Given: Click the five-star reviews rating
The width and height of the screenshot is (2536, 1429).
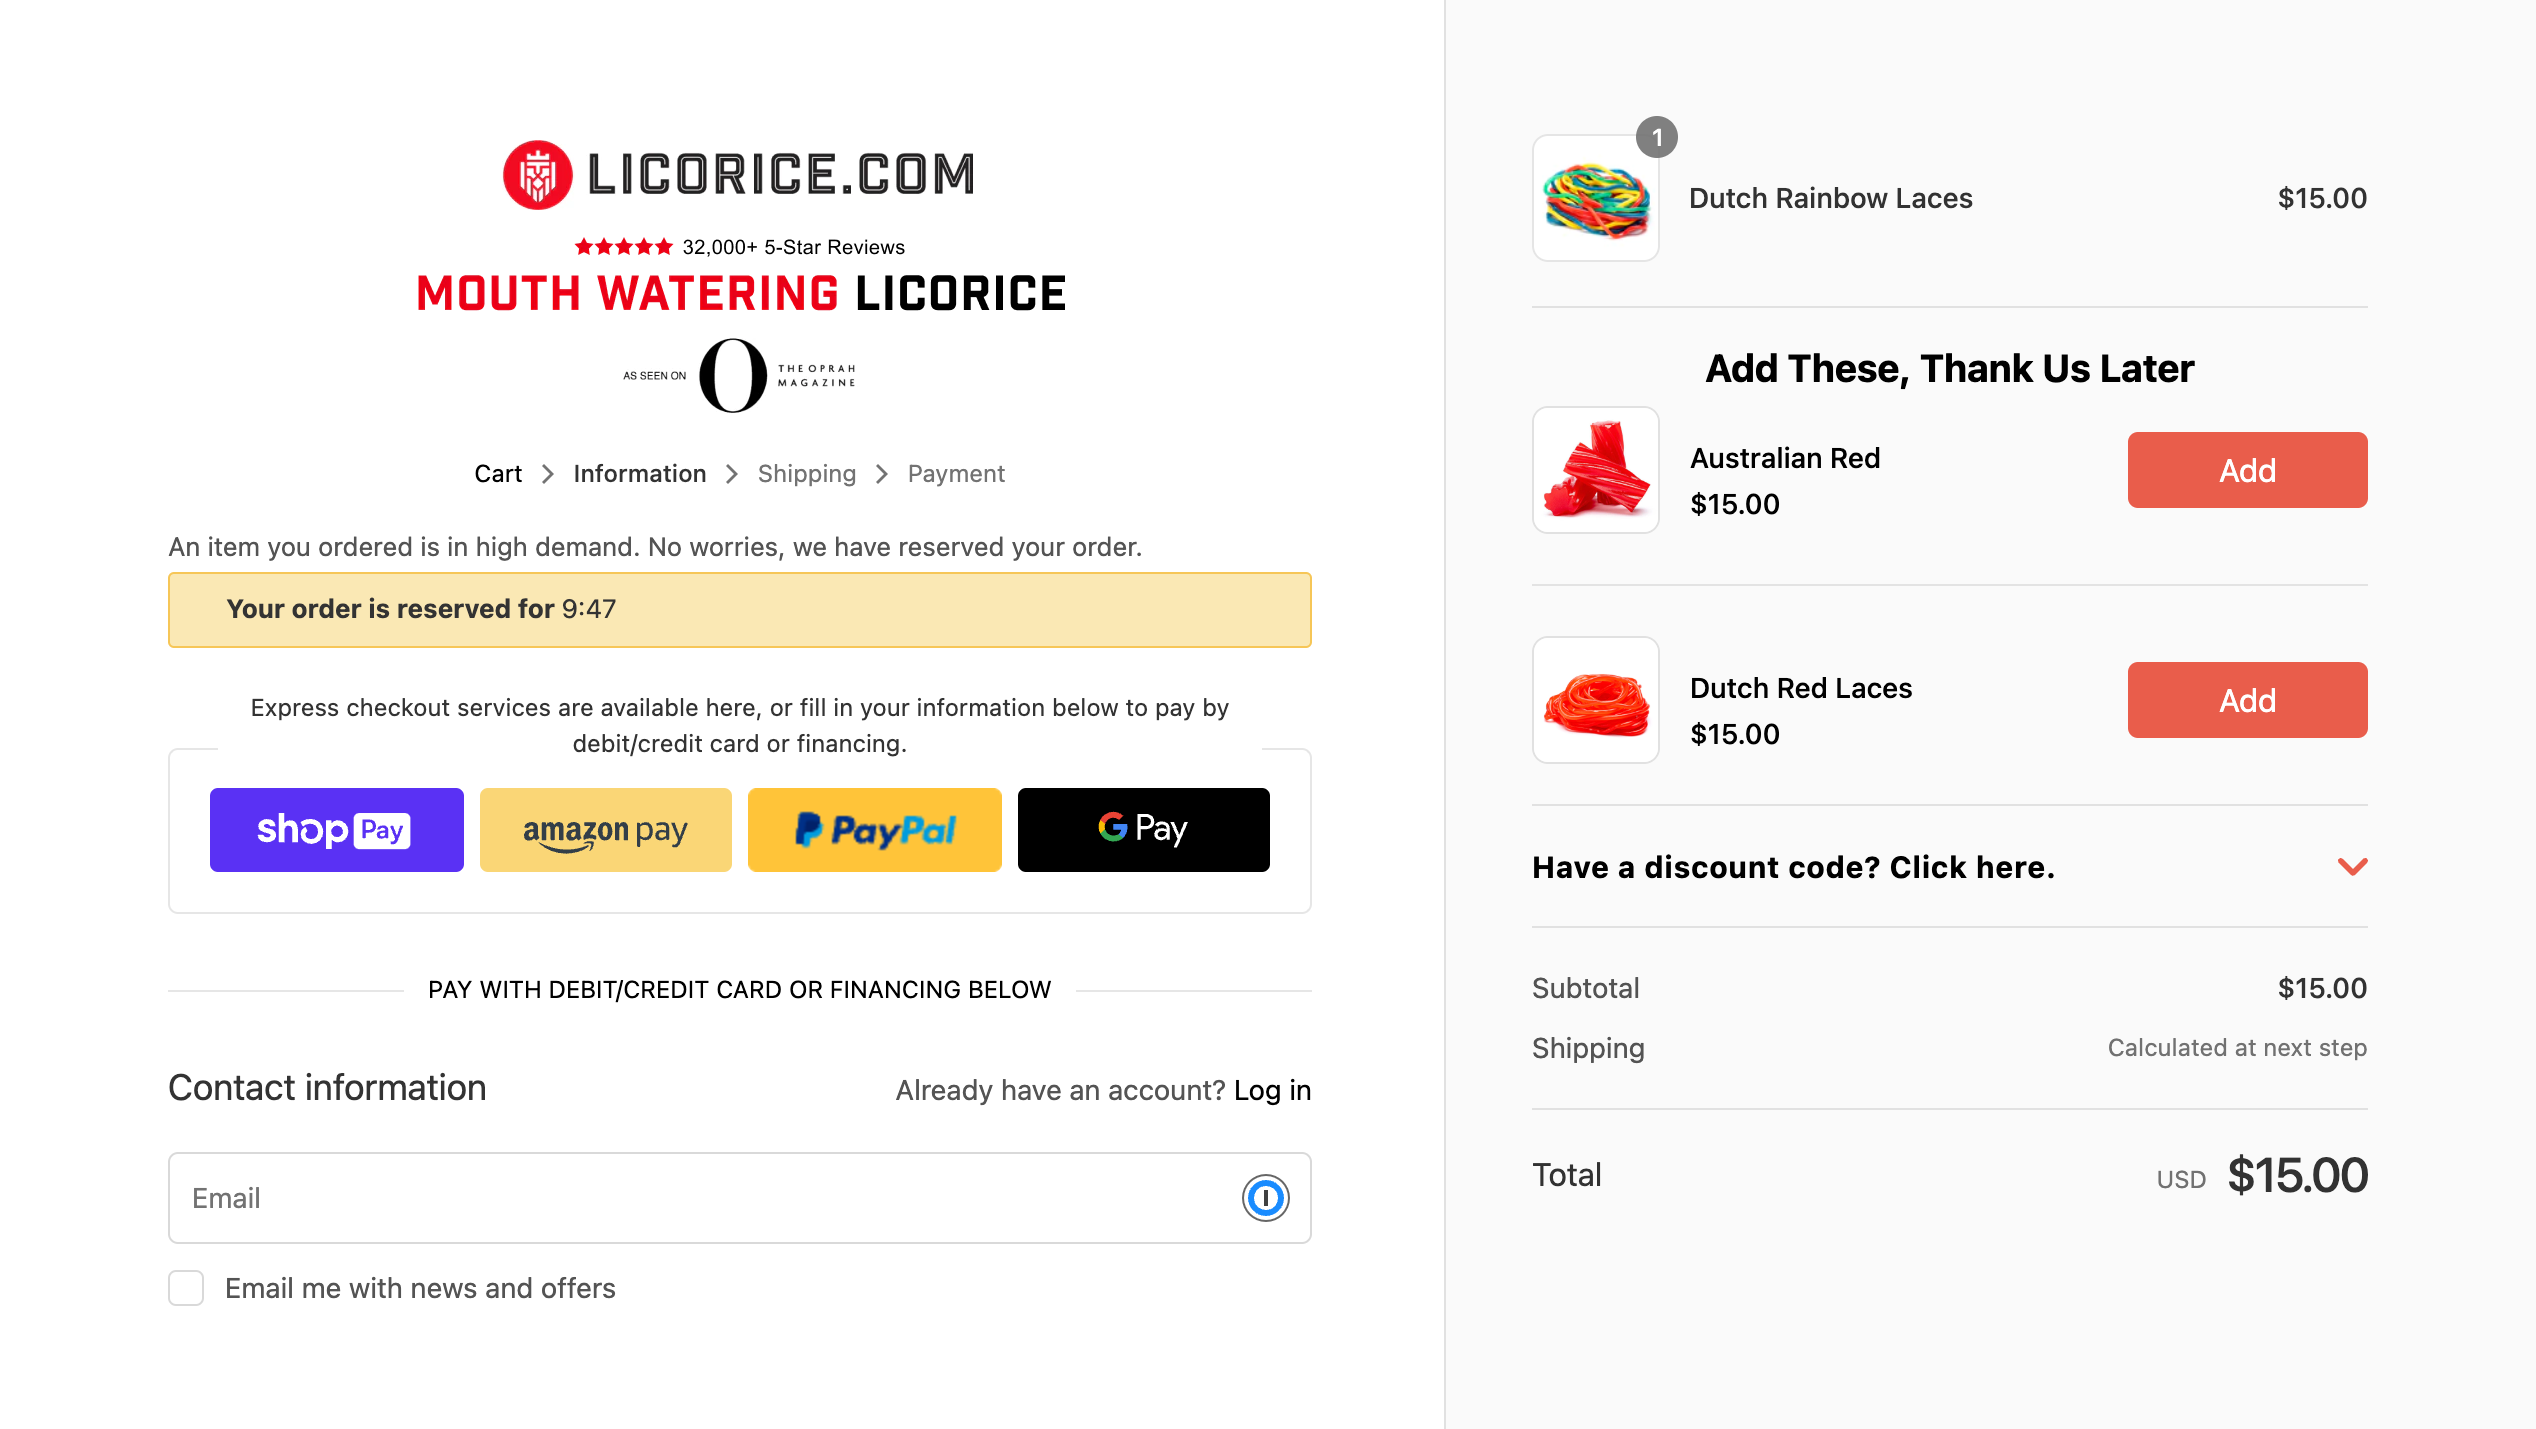Looking at the screenshot, I should pyautogui.click(x=623, y=246).
